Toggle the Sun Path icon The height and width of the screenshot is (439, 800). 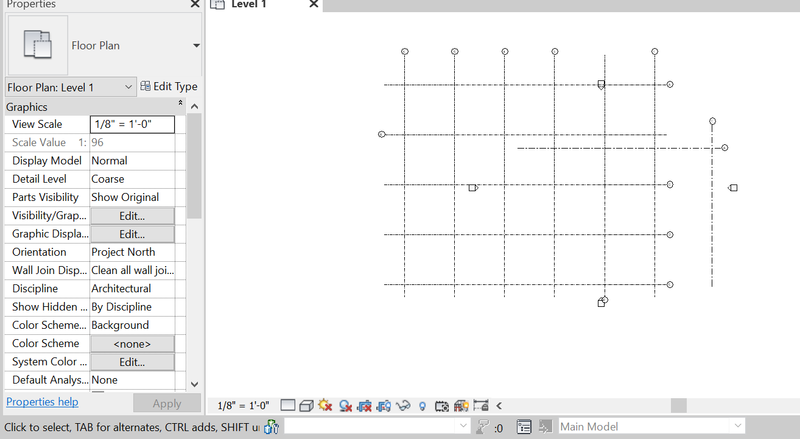[x=325, y=405]
